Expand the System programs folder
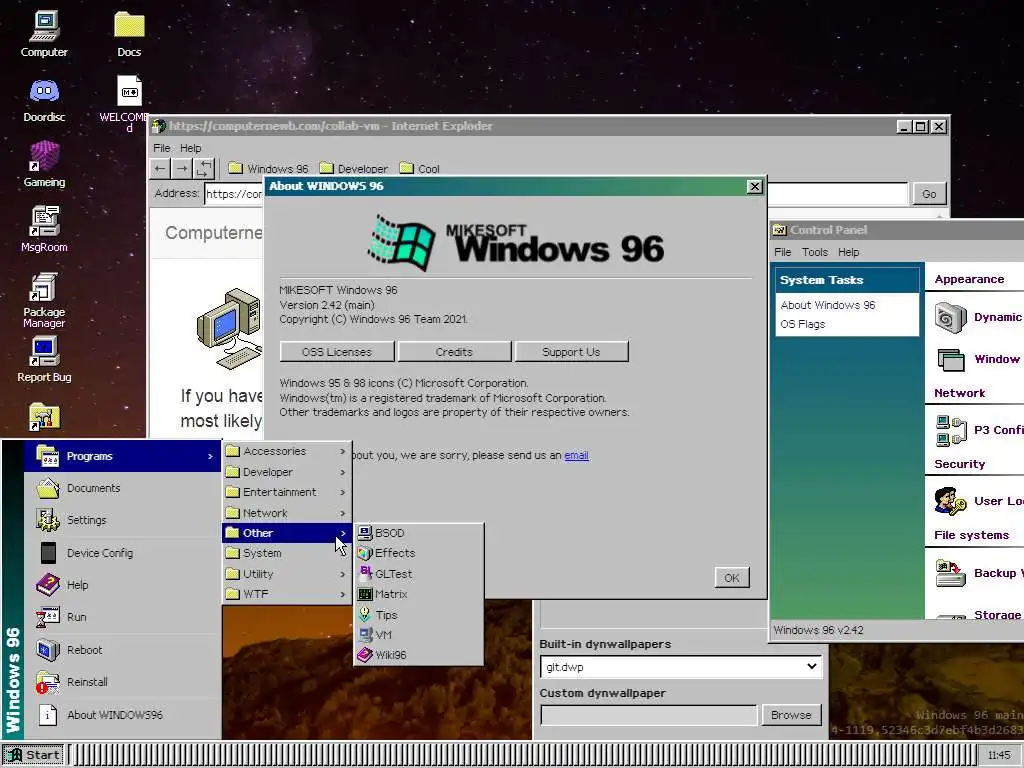 click(287, 553)
